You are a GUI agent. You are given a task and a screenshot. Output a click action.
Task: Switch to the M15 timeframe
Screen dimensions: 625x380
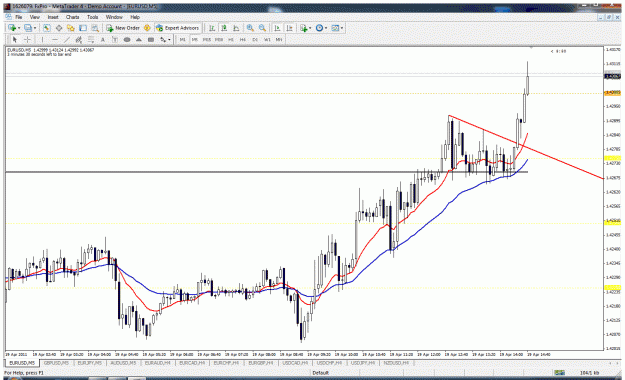point(206,39)
